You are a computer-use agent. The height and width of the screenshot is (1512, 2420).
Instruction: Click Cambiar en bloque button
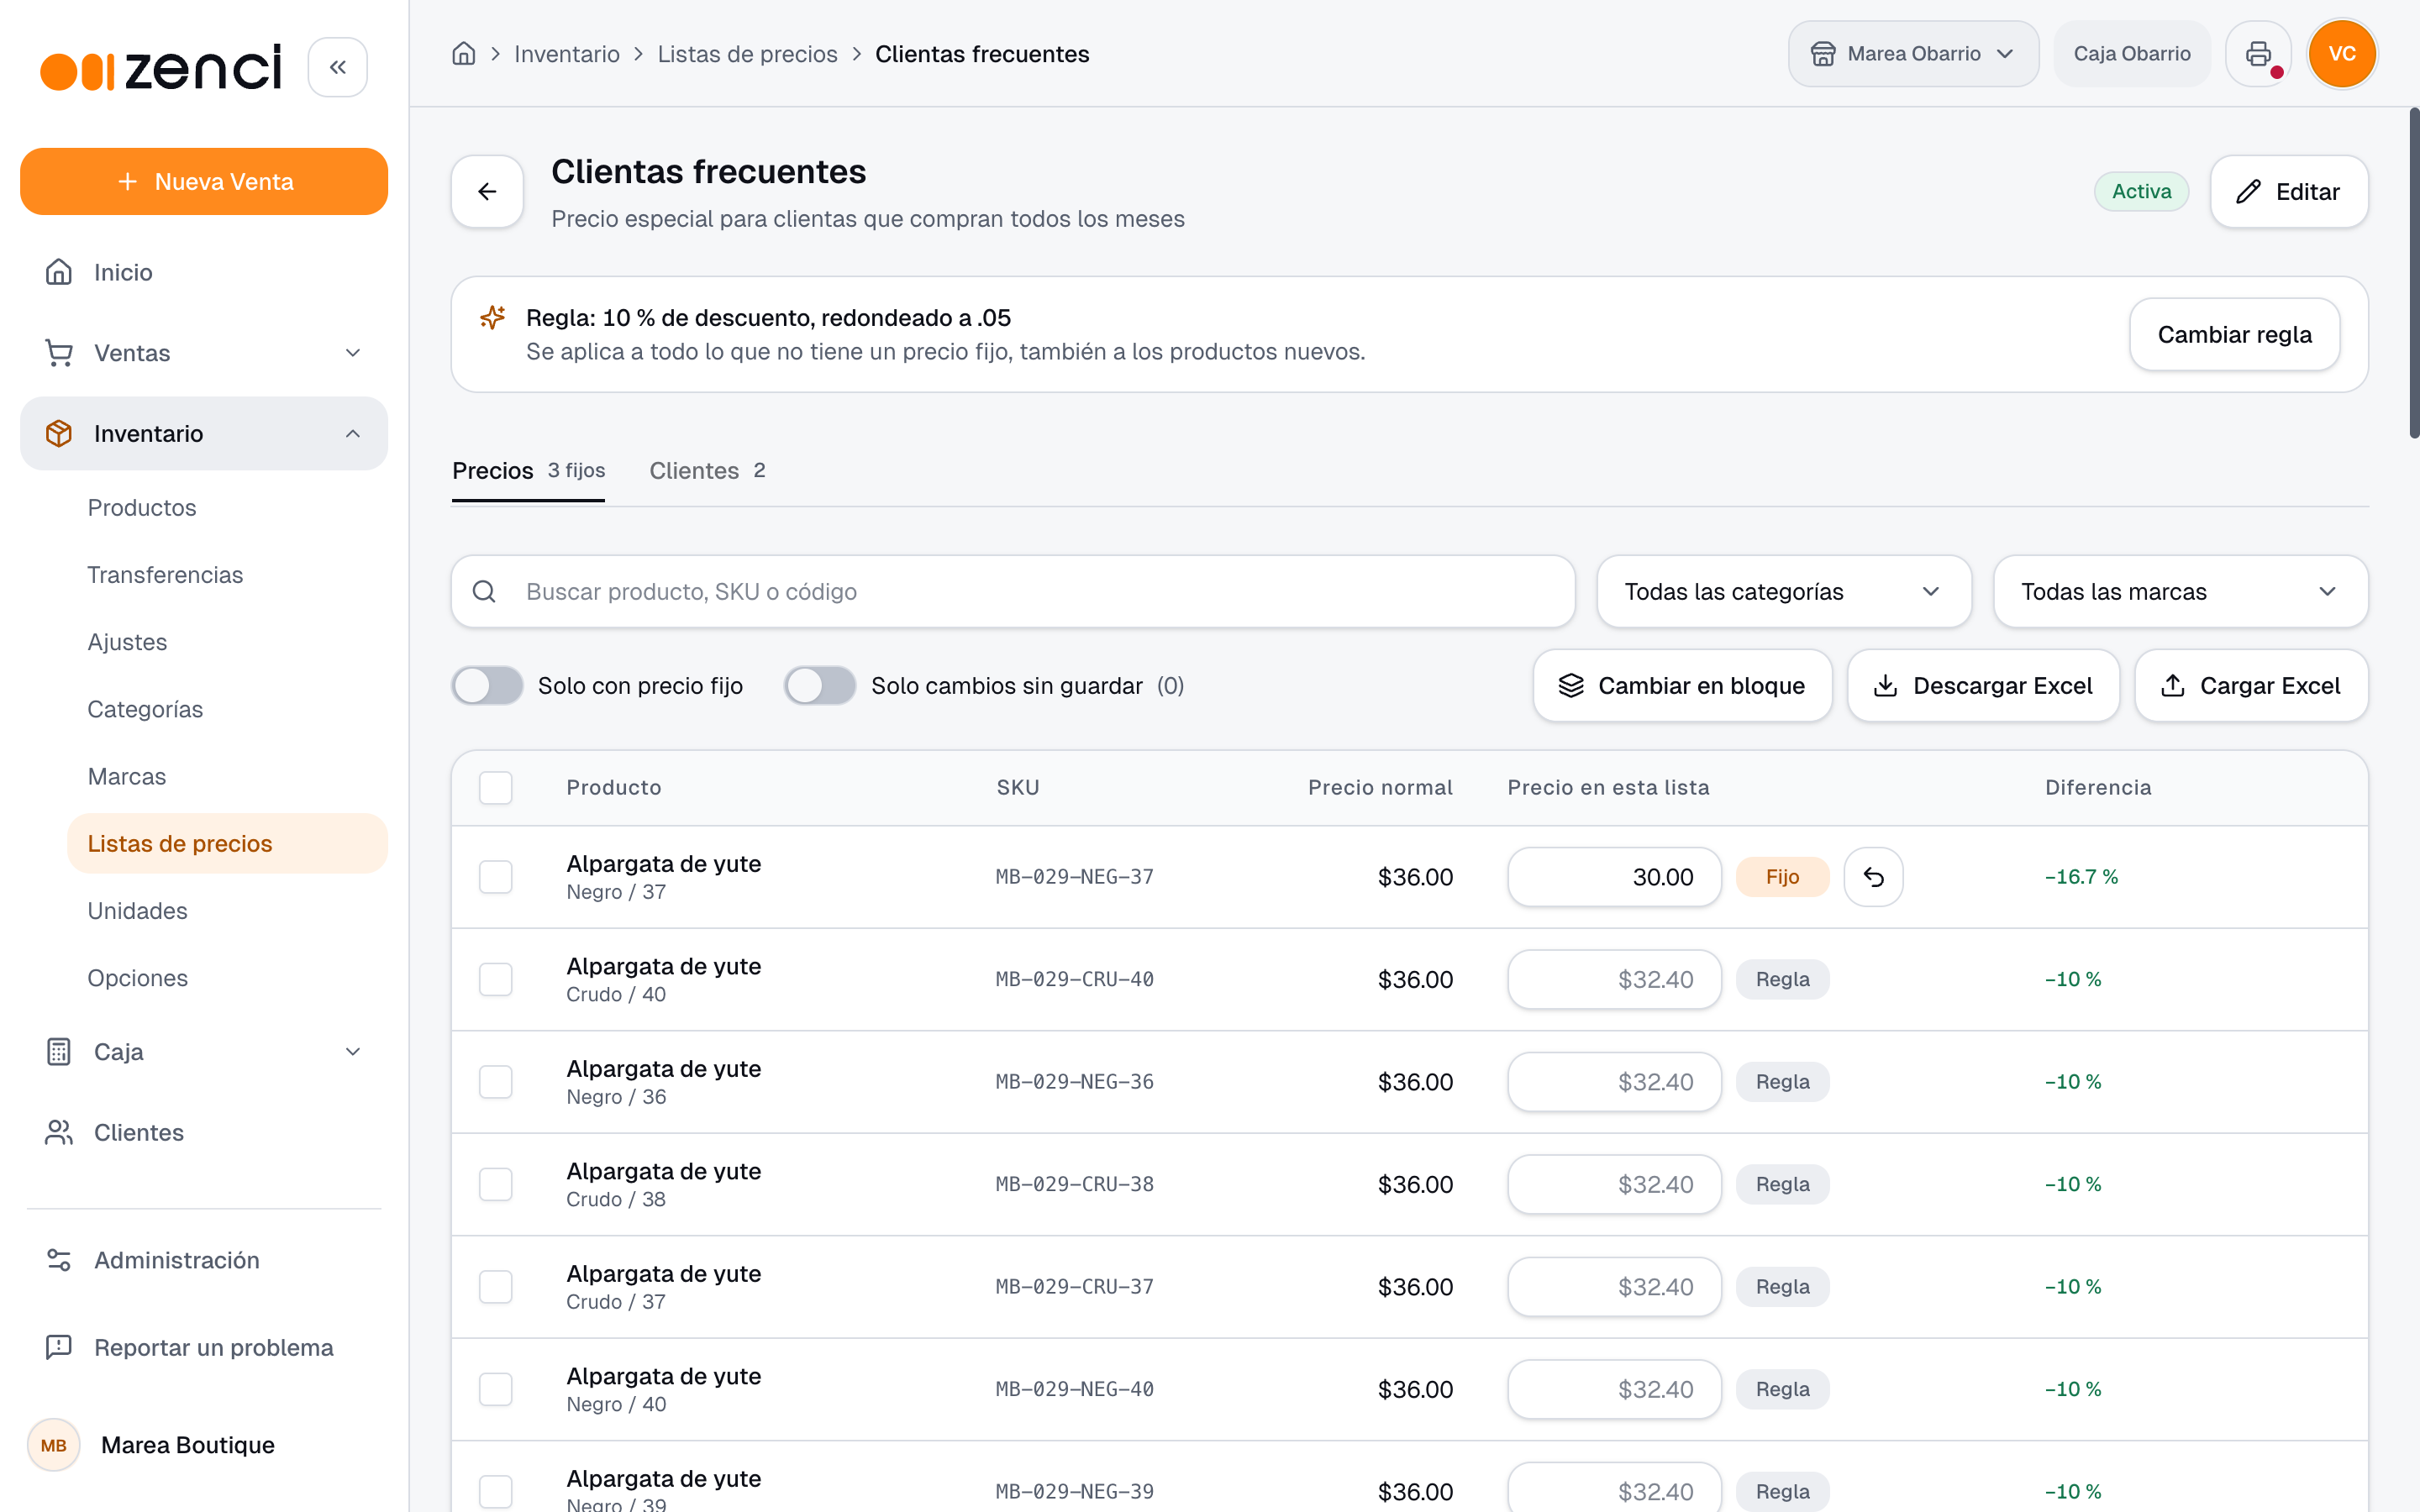(1682, 686)
